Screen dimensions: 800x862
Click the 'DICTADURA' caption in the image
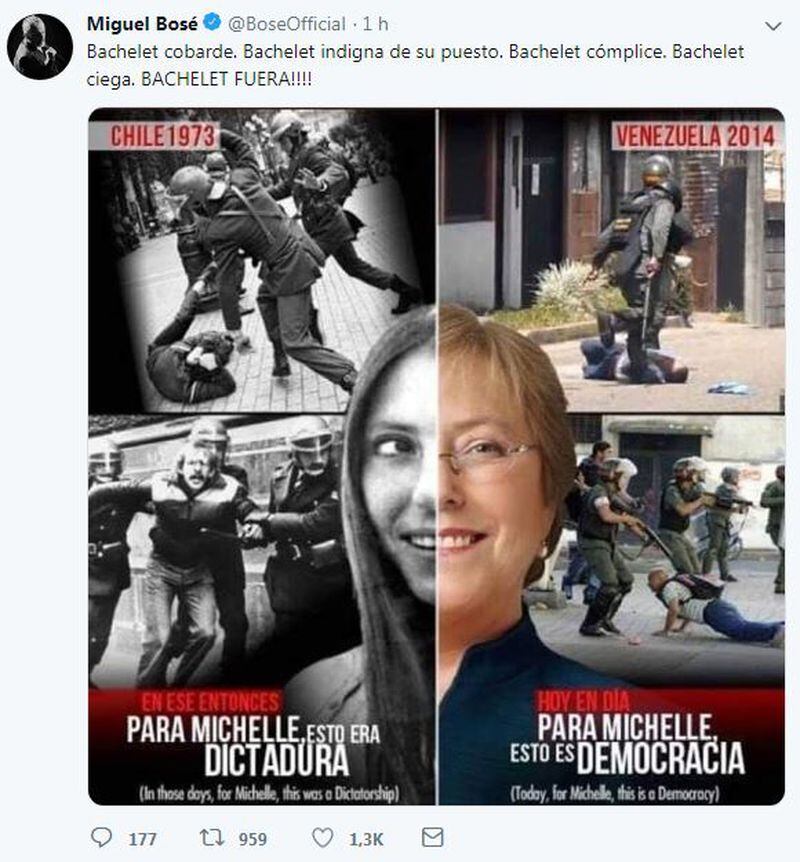(277, 760)
